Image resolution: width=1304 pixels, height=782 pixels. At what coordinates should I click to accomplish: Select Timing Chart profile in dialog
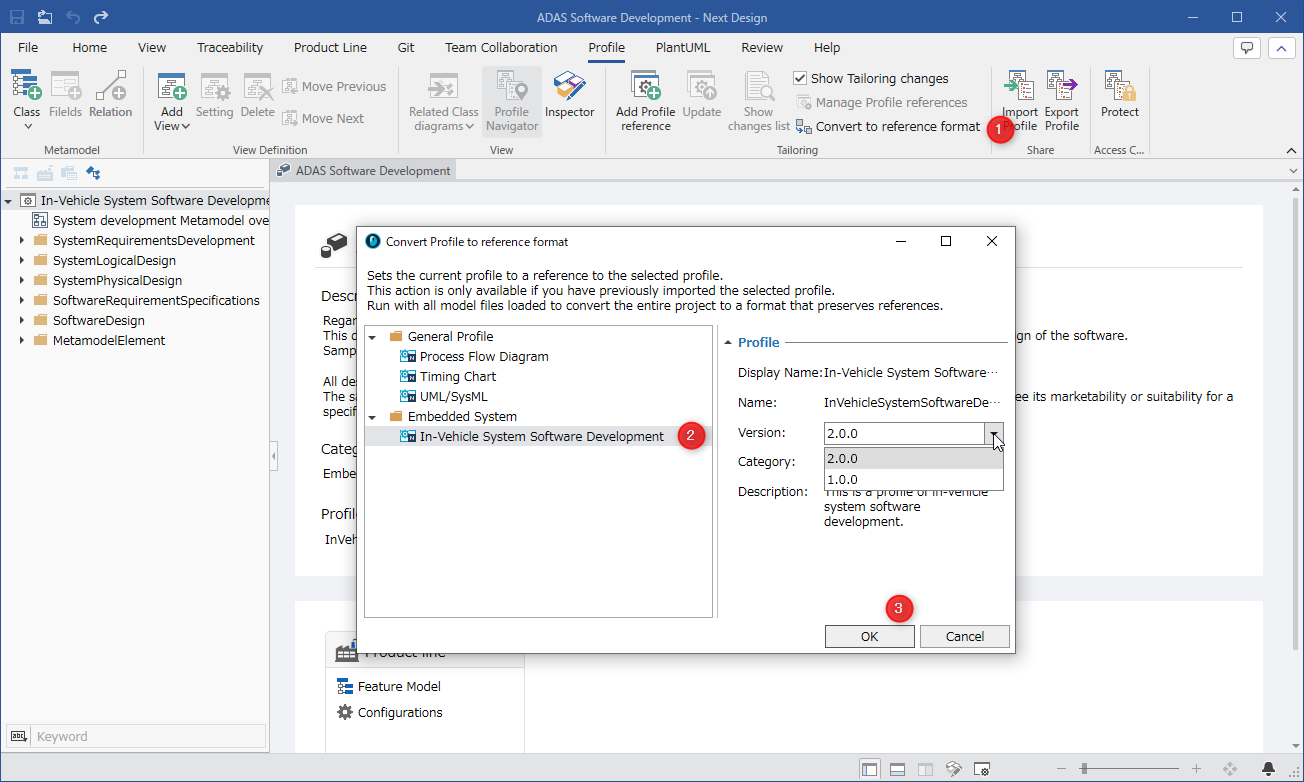click(458, 376)
